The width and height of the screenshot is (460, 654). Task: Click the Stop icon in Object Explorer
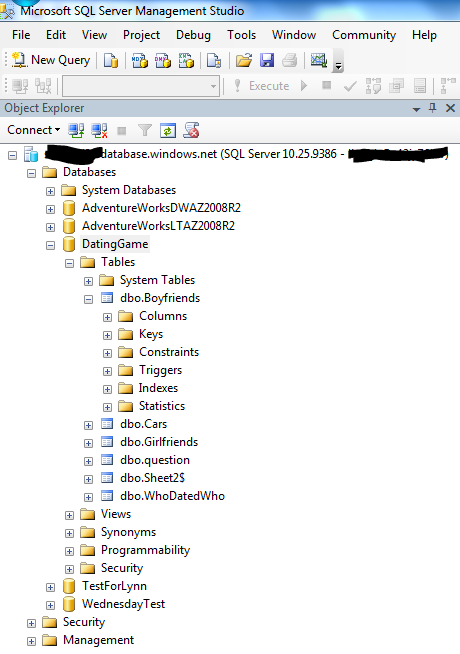point(122,131)
